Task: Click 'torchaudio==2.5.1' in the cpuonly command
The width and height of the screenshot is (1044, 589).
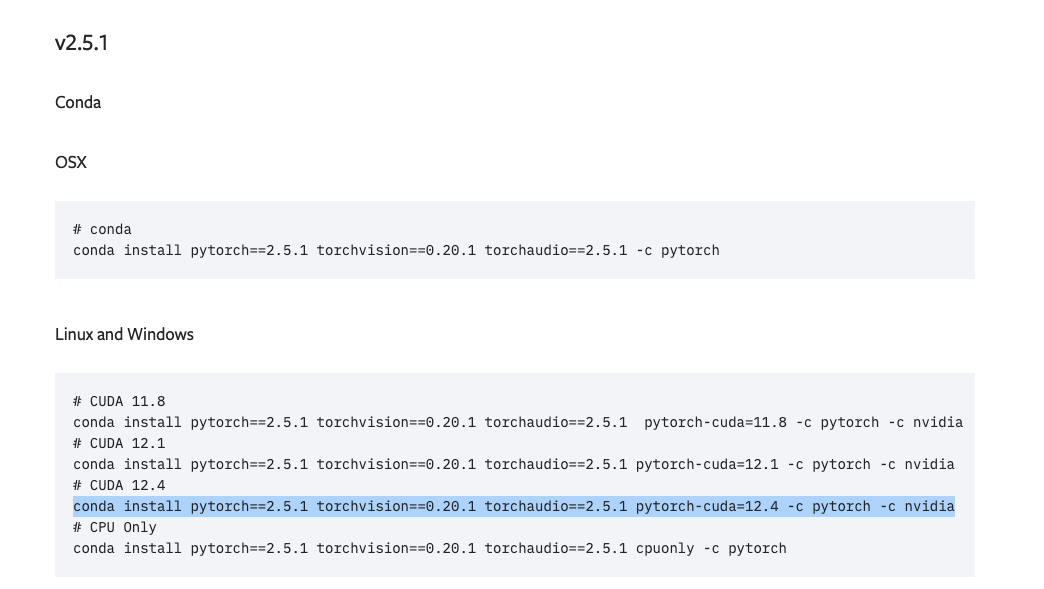Action: 555,548
